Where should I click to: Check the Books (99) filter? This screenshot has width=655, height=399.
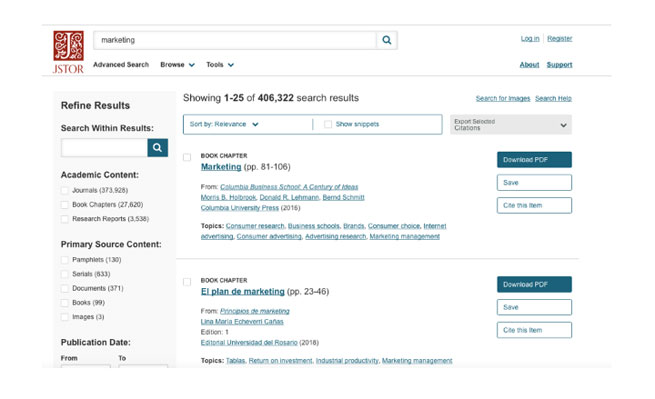65,302
